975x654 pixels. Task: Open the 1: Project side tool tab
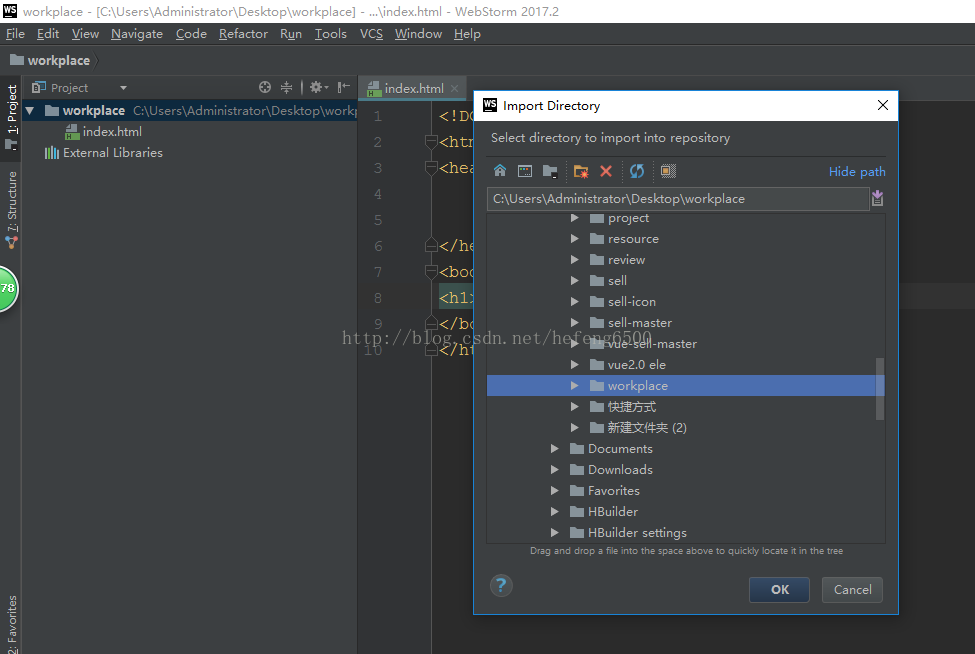11,117
